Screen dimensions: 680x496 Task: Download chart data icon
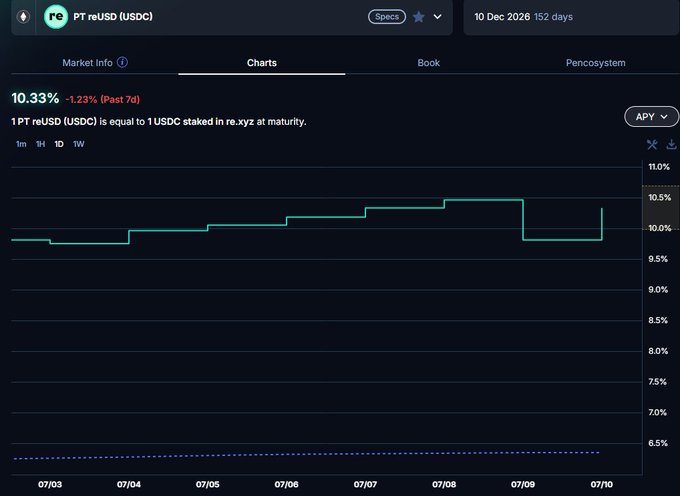pos(671,144)
